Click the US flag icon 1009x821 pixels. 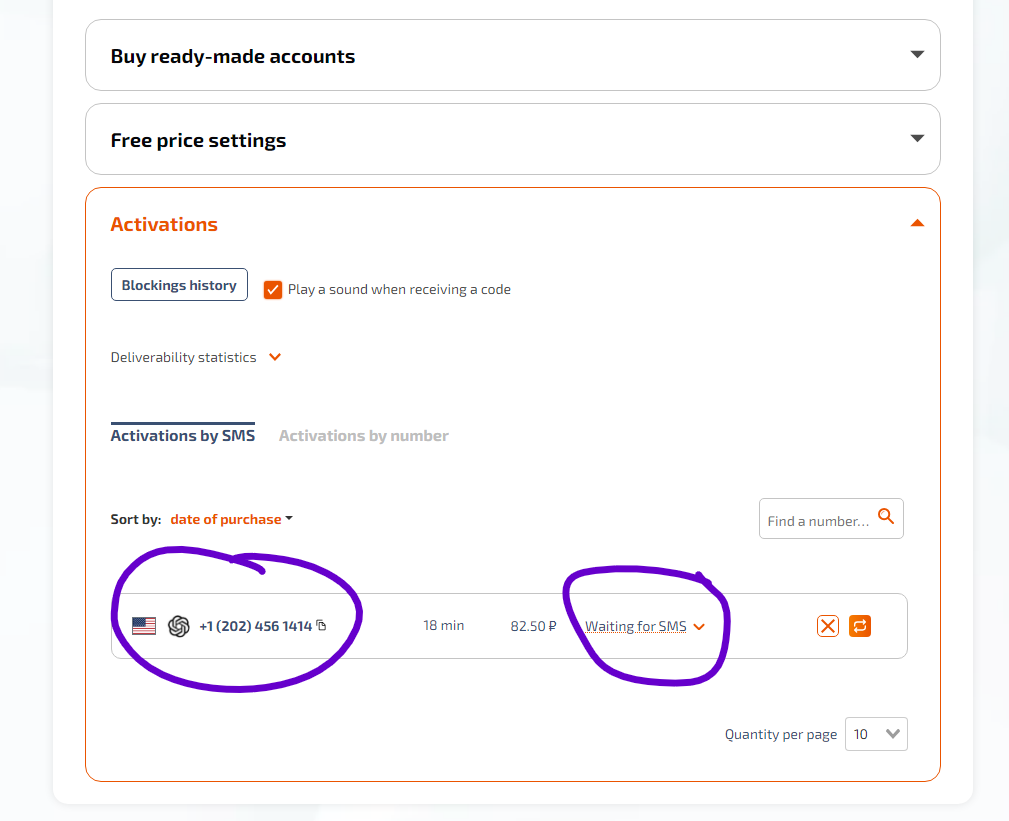point(144,626)
